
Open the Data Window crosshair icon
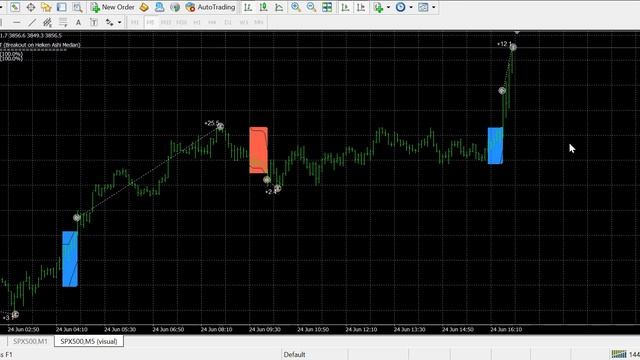point(31,7)
